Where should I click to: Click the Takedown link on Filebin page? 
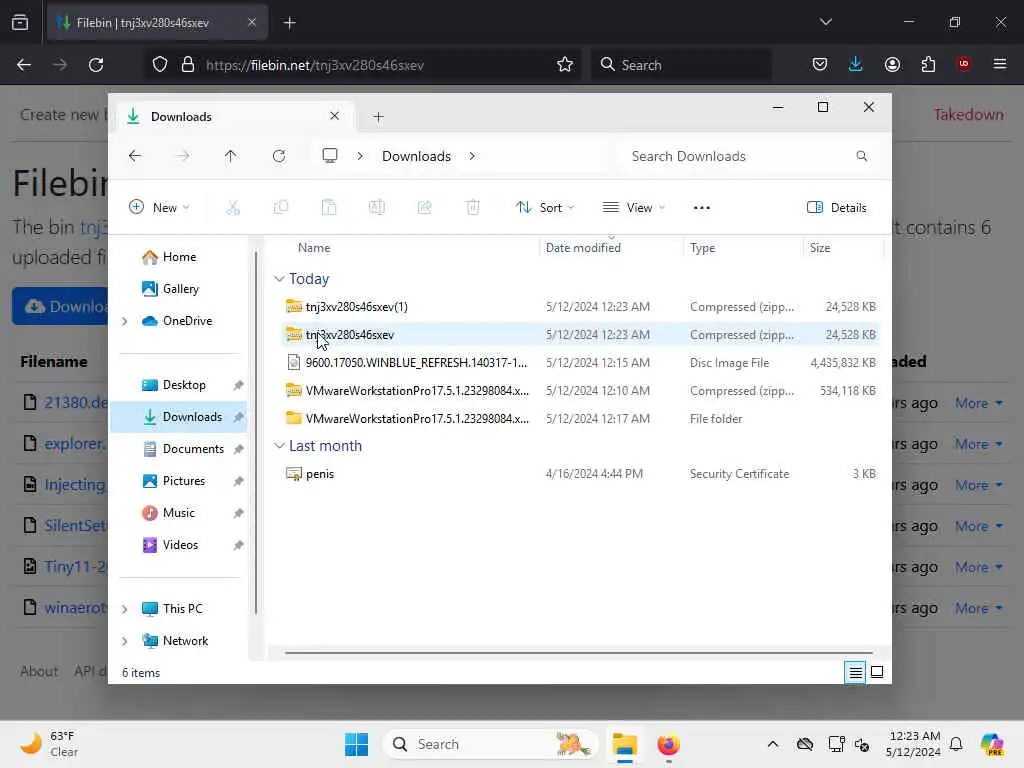[968, 115]
